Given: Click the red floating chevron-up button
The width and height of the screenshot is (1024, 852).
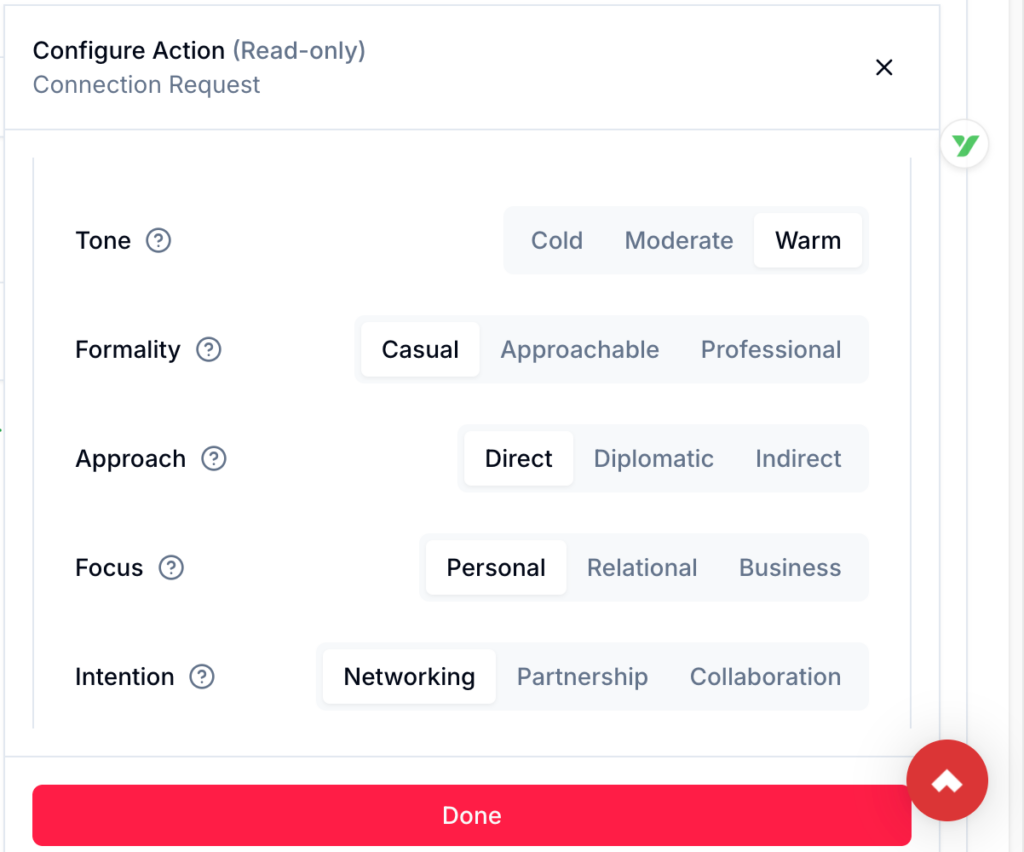Looking at the screenshot, I should pos(947,781).
